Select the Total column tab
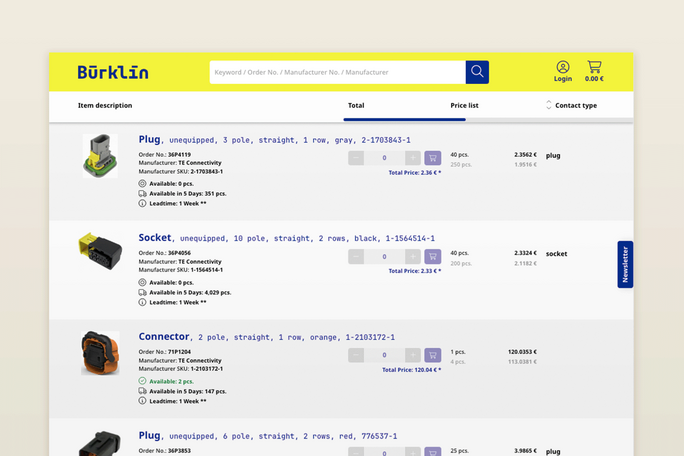The width and height of the screenshot is (684, 456). (356, 105)
